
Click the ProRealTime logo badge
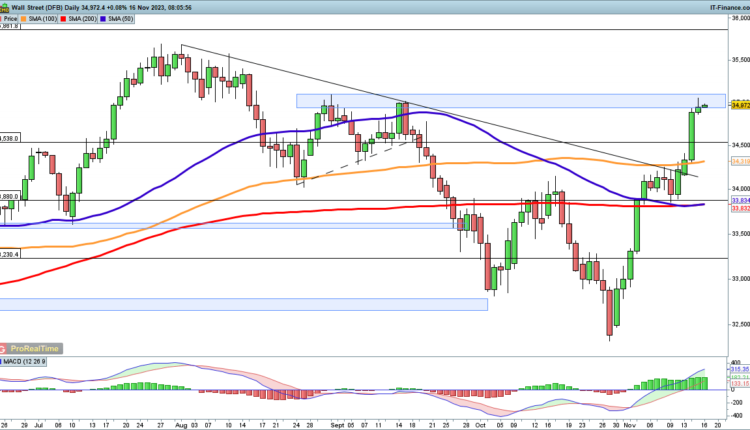click(x=31, y=348)
